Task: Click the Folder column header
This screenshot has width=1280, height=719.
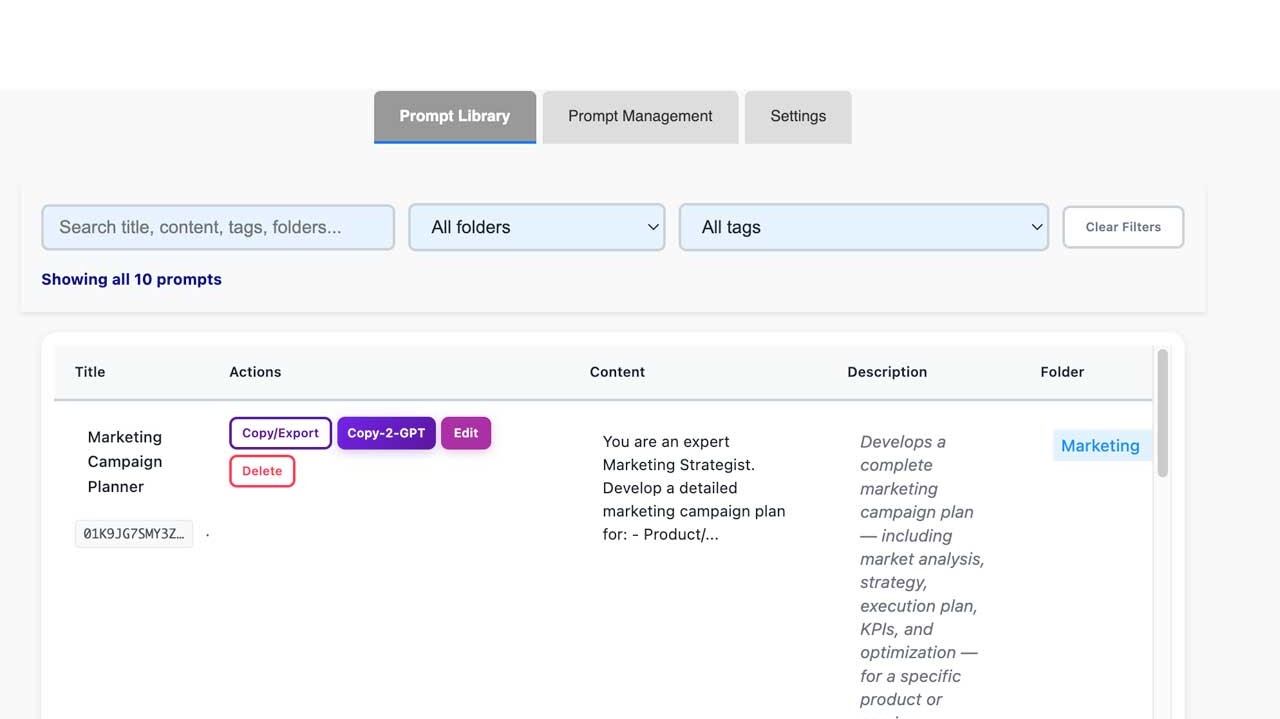Action: pos(1062,372)
